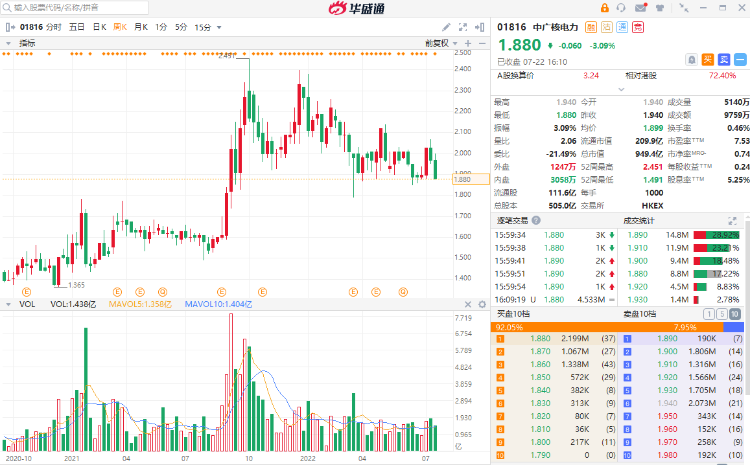Show 10-level order book depth
750x465 pixels.
click(x=735, y=314)
